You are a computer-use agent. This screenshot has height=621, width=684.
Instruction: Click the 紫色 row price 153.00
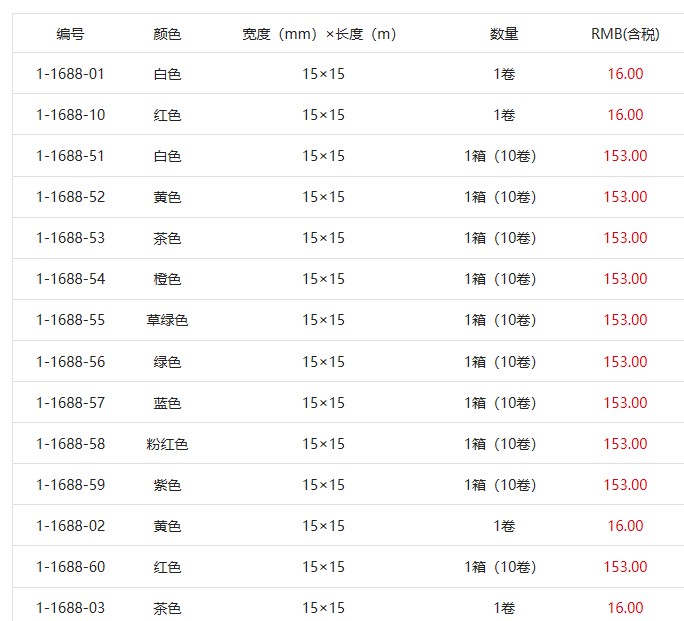click(x=625, y=485)
